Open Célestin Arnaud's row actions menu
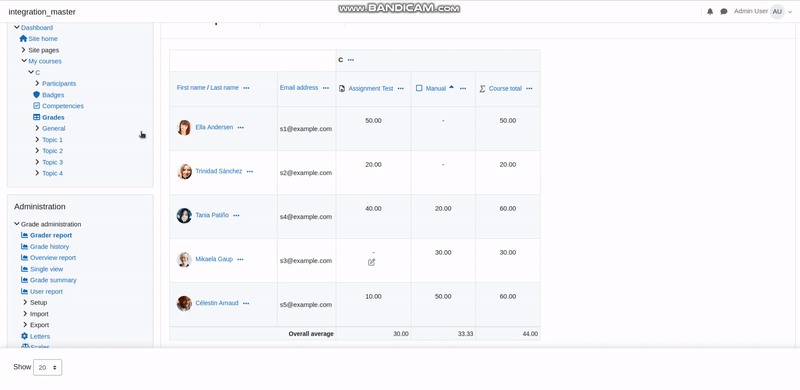 coord(246,303)
